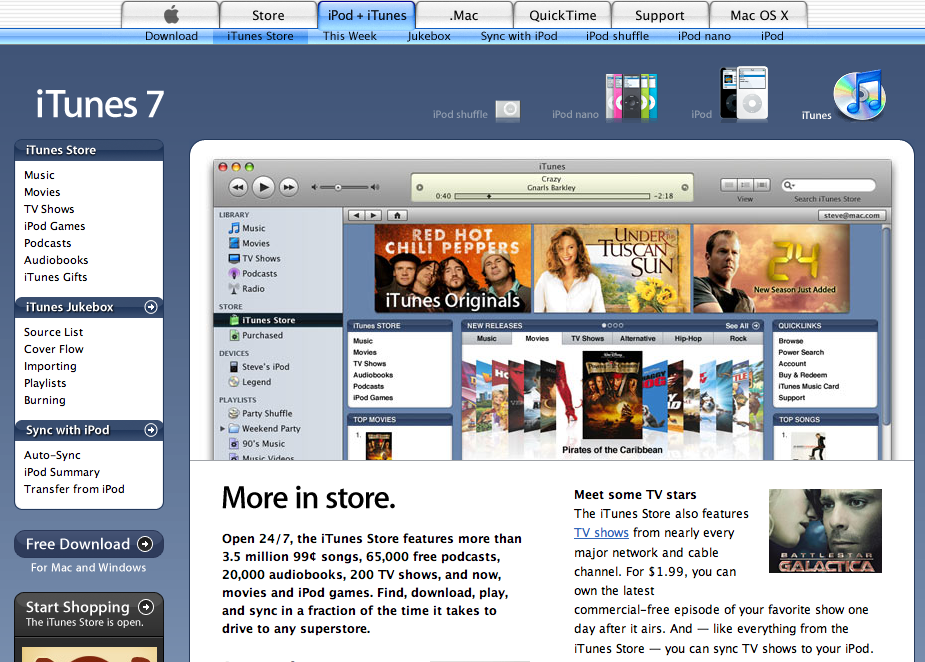The image size is (925, 662).
Task: Open the TV shows hyperlink
Action: [x=601, y=533]
